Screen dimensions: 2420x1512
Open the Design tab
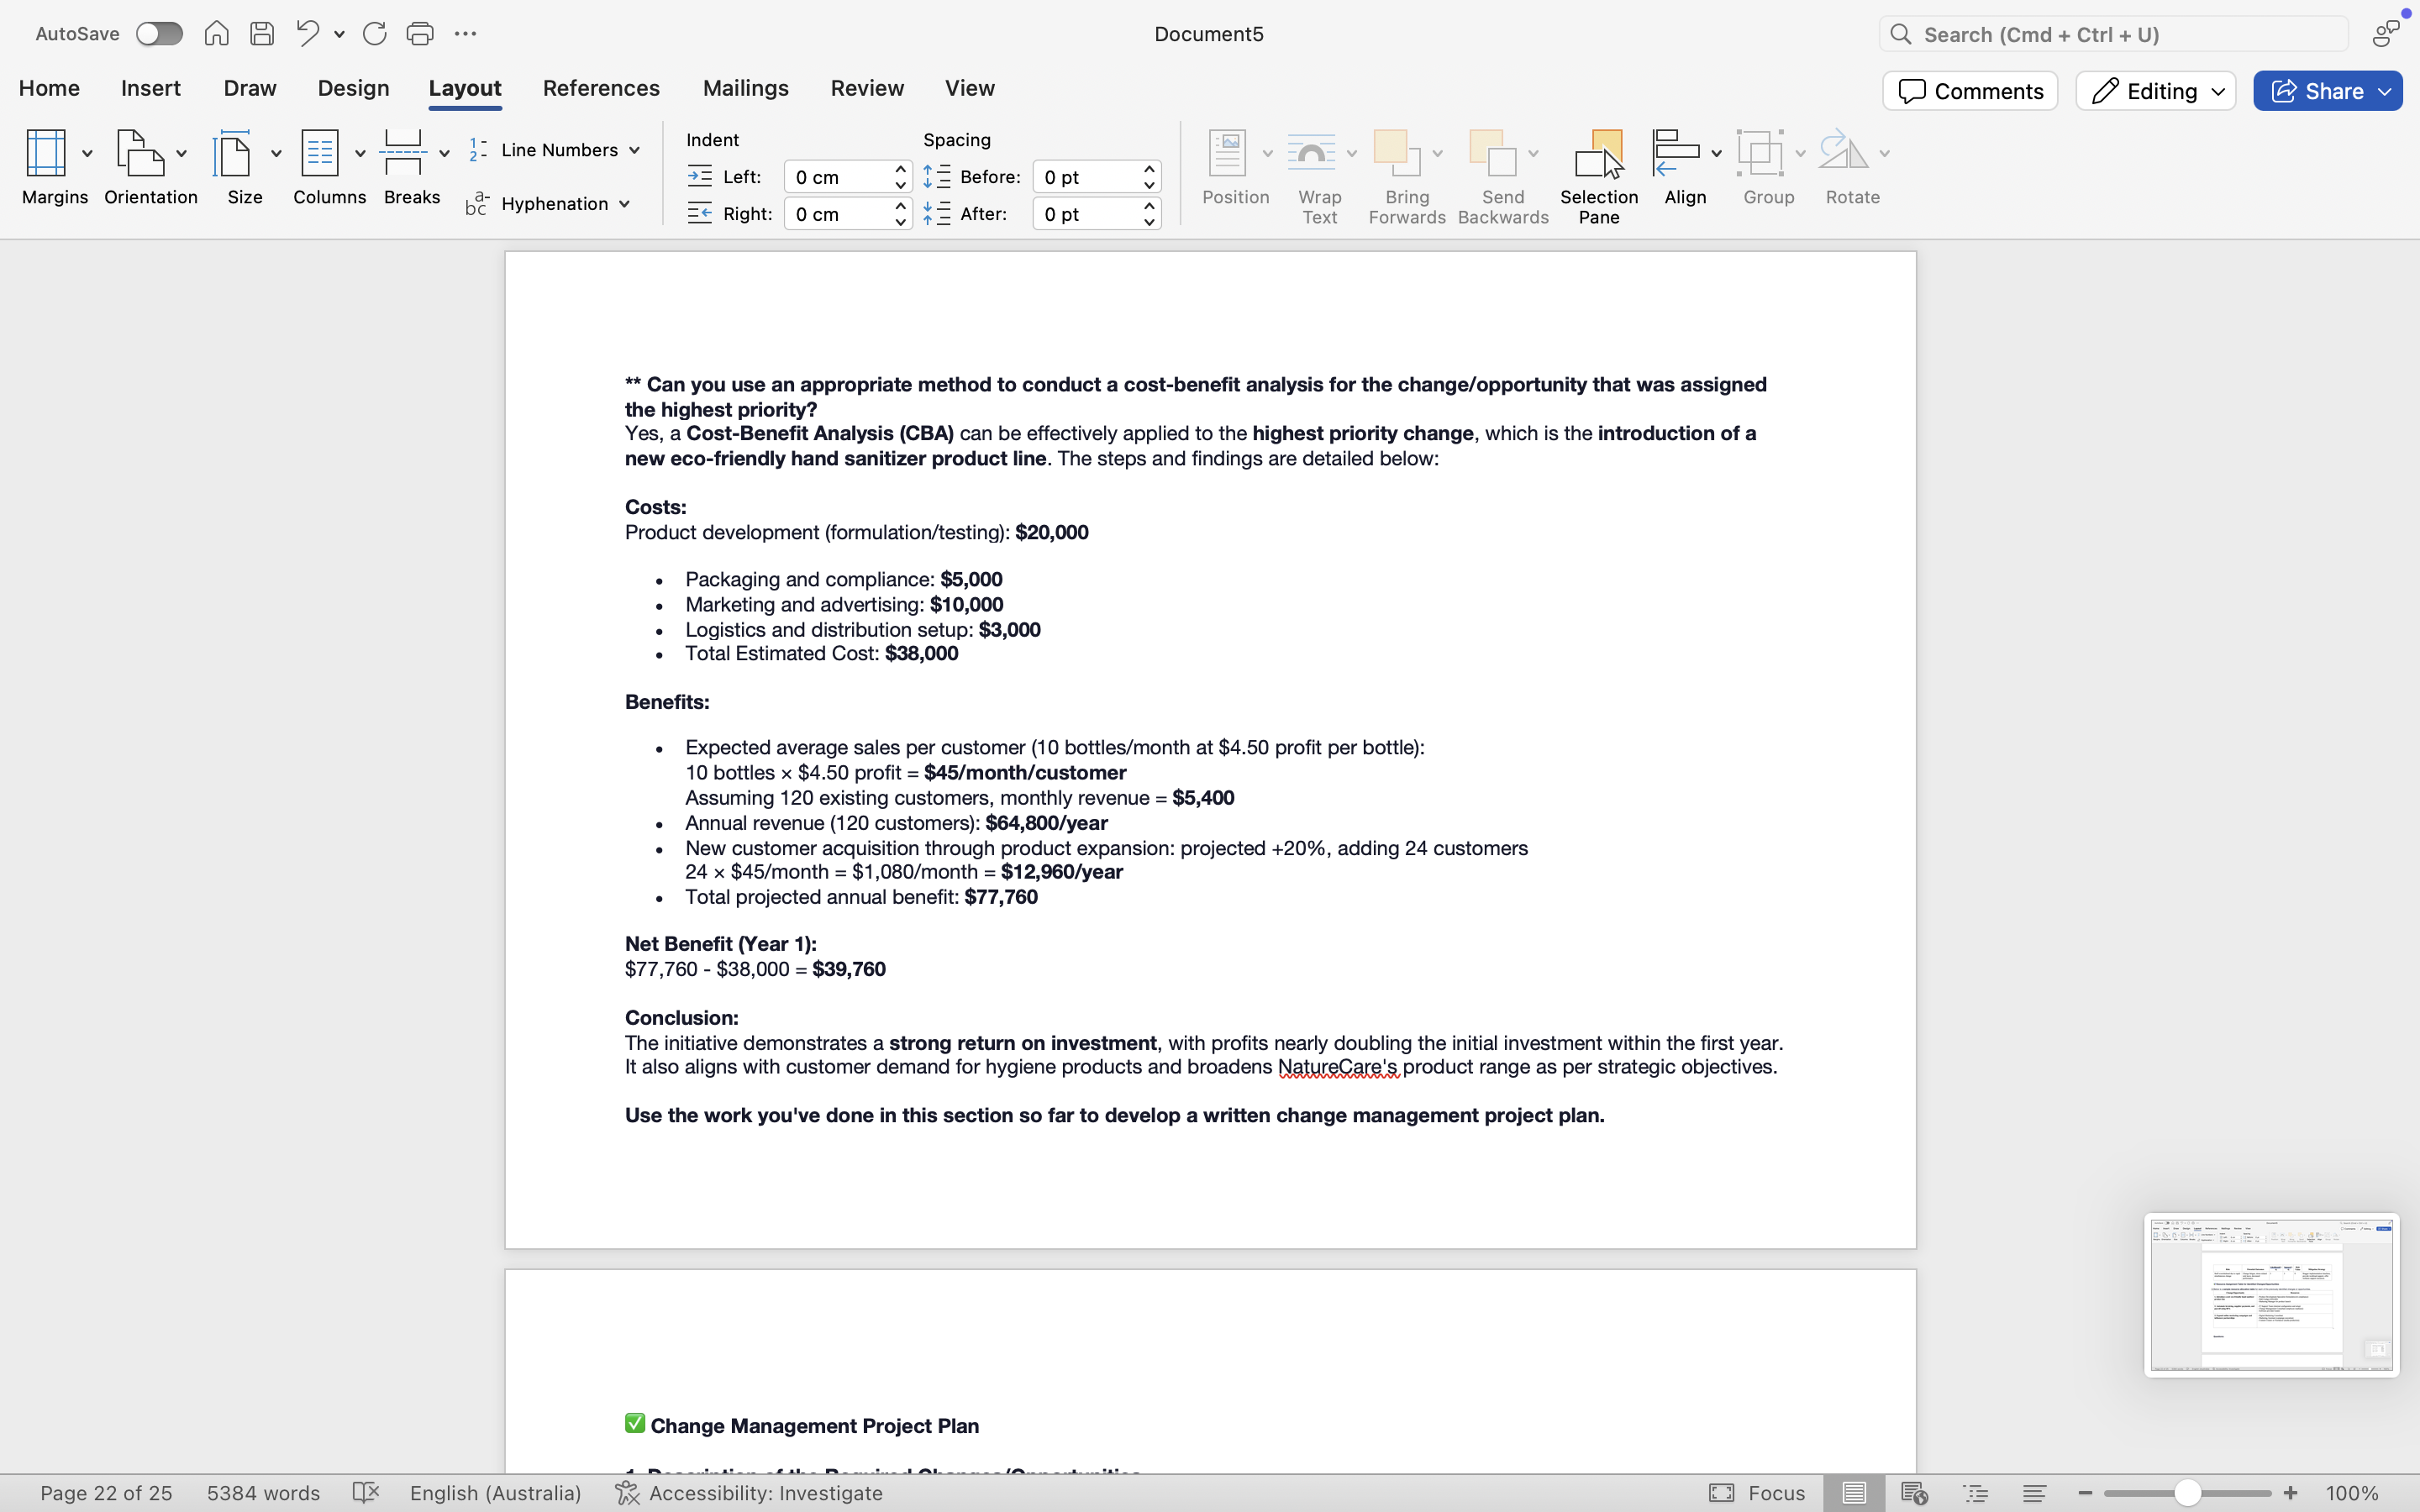(353, 88)
